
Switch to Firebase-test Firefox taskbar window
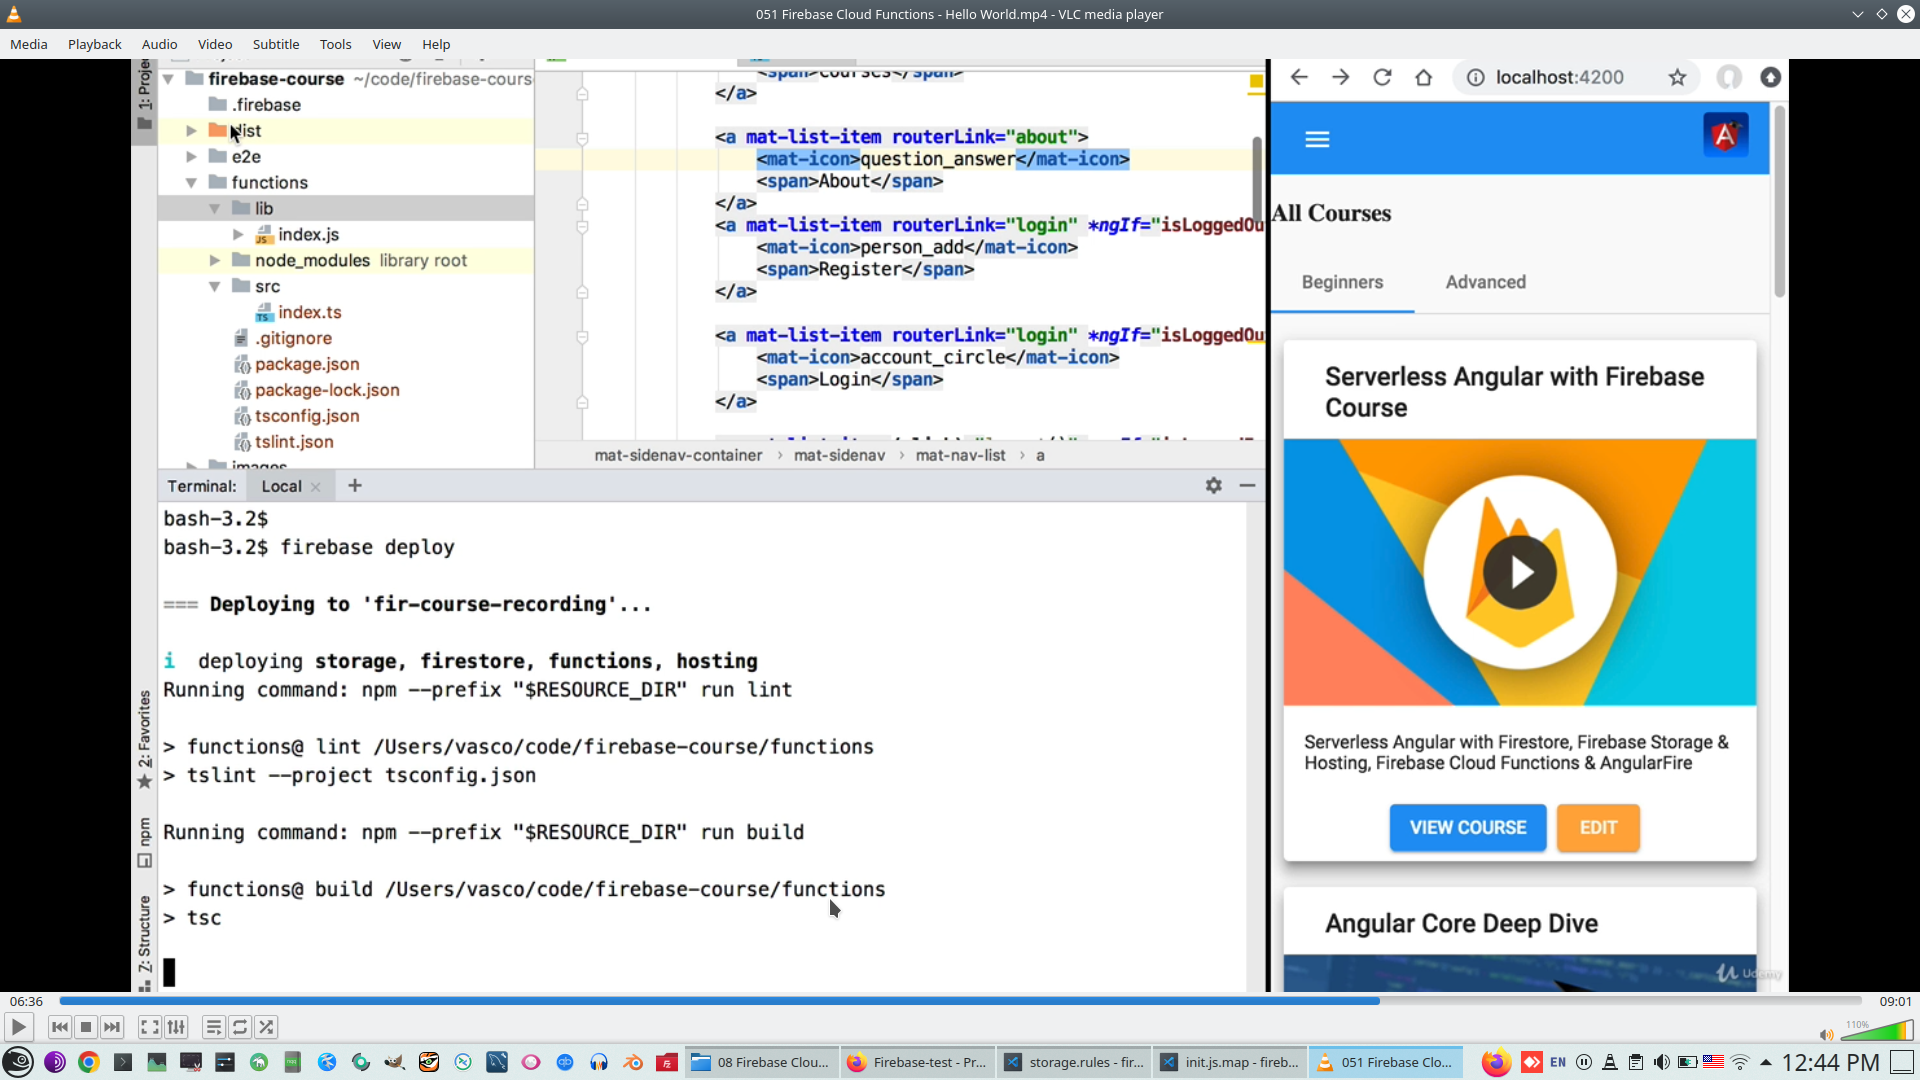point(918,1062)
